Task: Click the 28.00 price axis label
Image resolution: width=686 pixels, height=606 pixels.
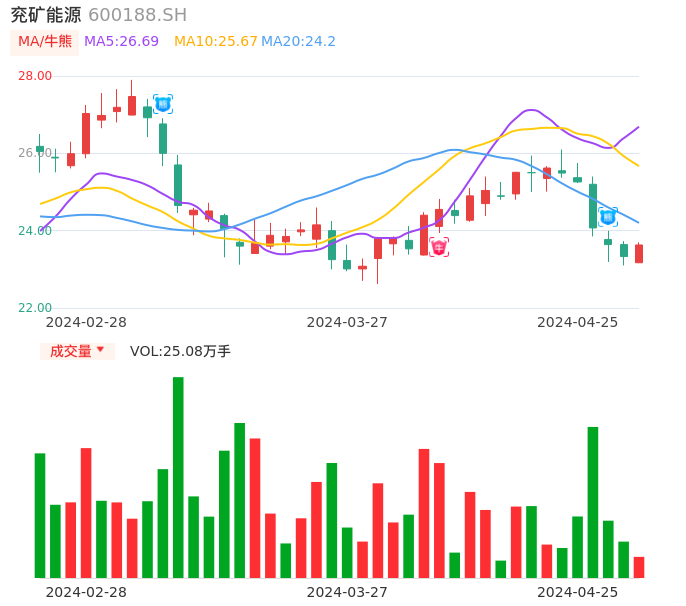Action: click(x=35, y=76)
